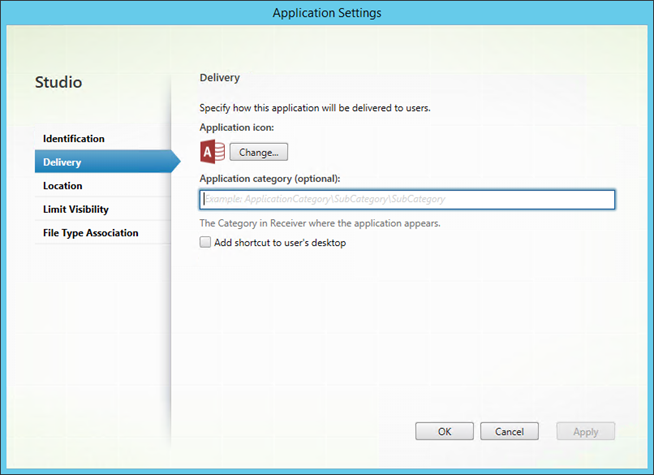The height and width of the screenshot is (475, 654).
Task: Click the 'Application icon:' label
Action: [236, 127]
